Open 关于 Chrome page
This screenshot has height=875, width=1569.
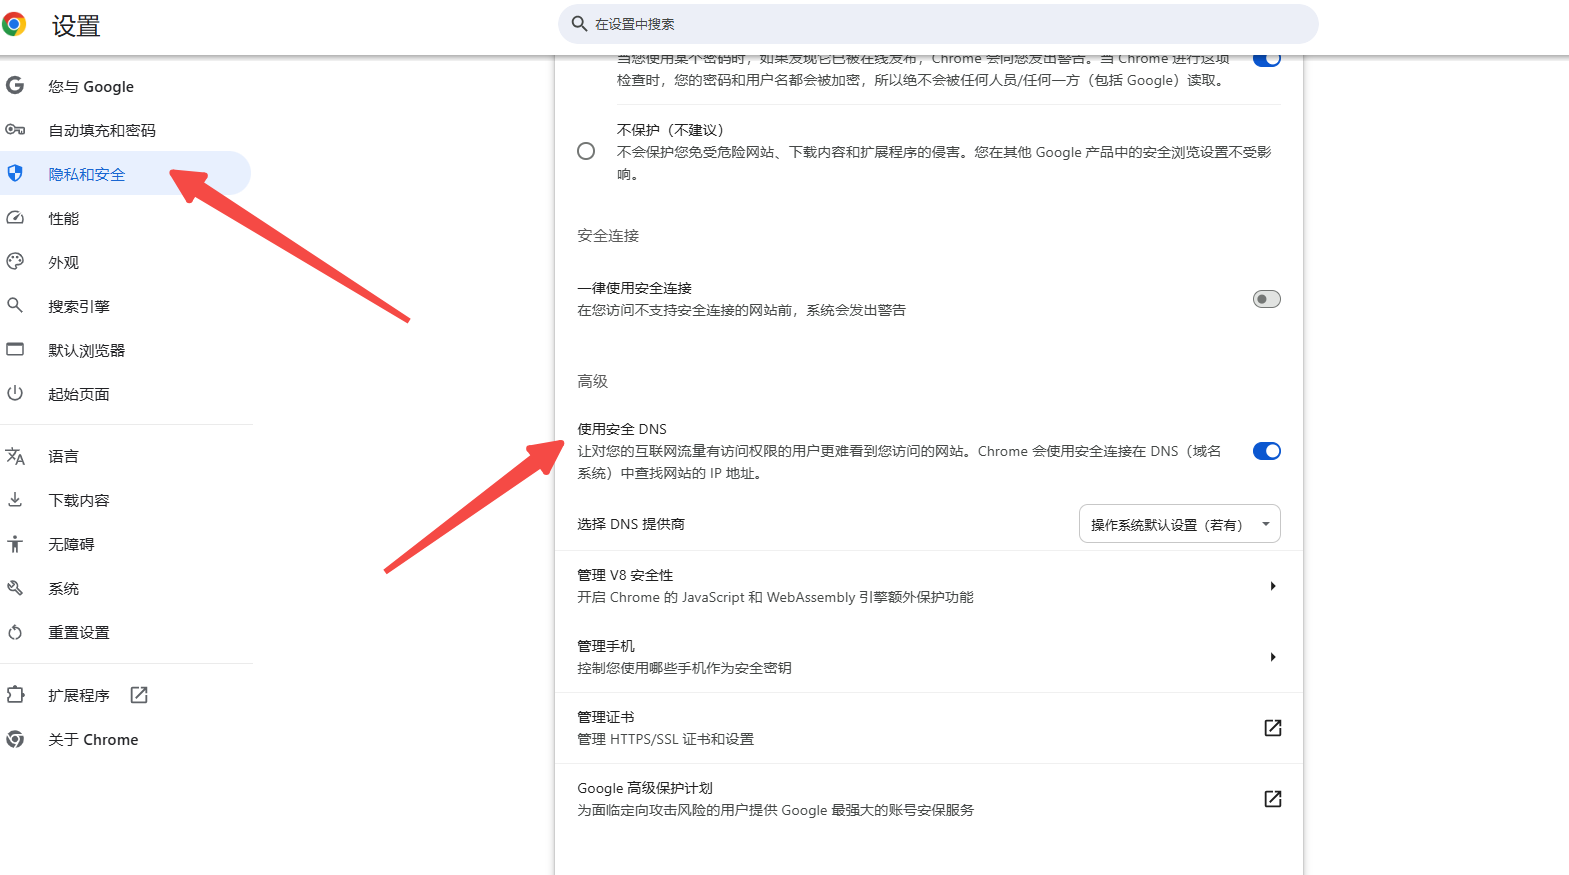click(x=125, y=739)
